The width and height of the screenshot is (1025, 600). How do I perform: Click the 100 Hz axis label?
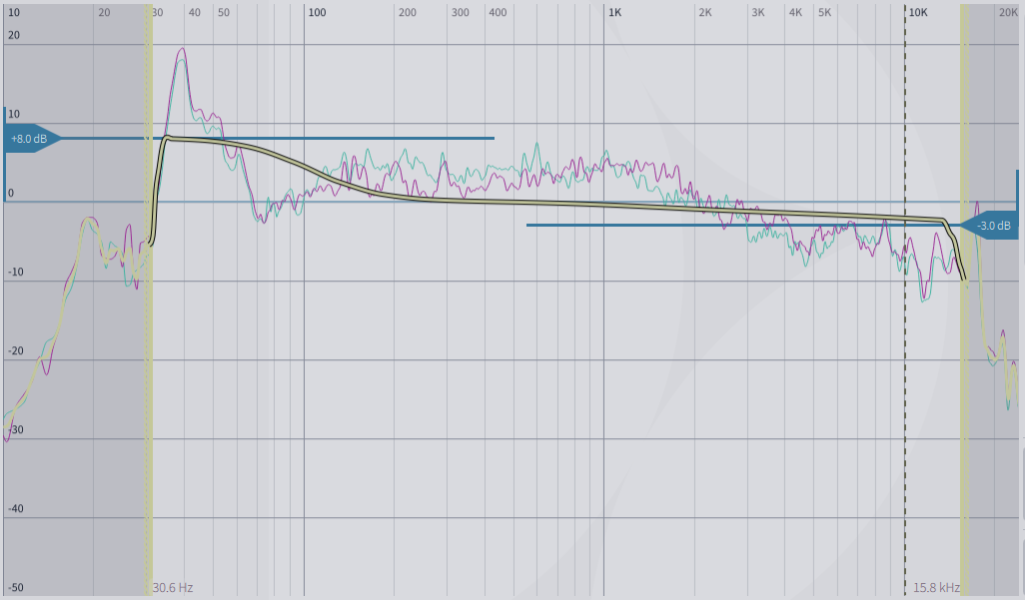(x=317, y=14)
